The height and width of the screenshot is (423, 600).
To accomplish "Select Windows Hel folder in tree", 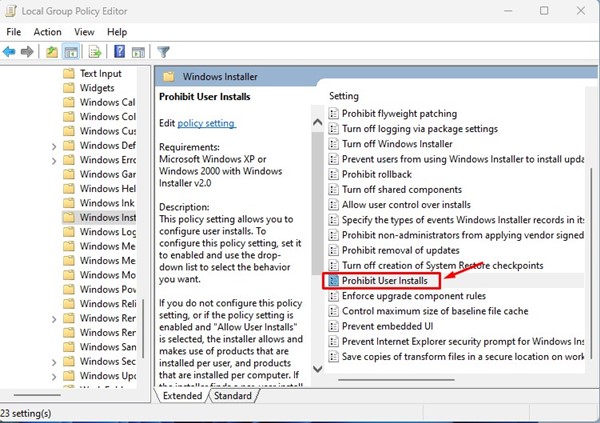I will tap(99, 188).
